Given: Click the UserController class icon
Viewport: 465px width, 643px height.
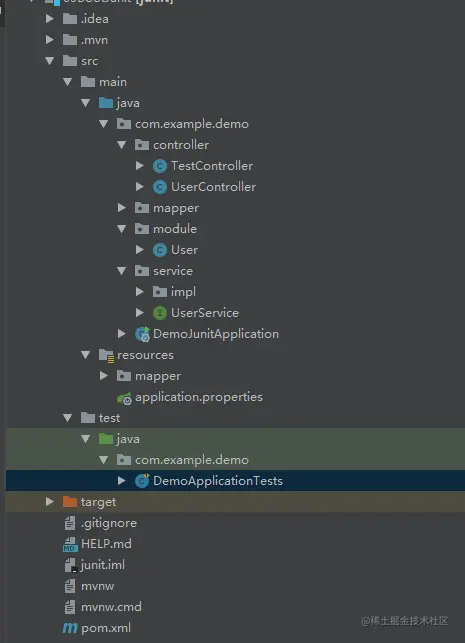Looking at the screenshot, I should 160,187.
